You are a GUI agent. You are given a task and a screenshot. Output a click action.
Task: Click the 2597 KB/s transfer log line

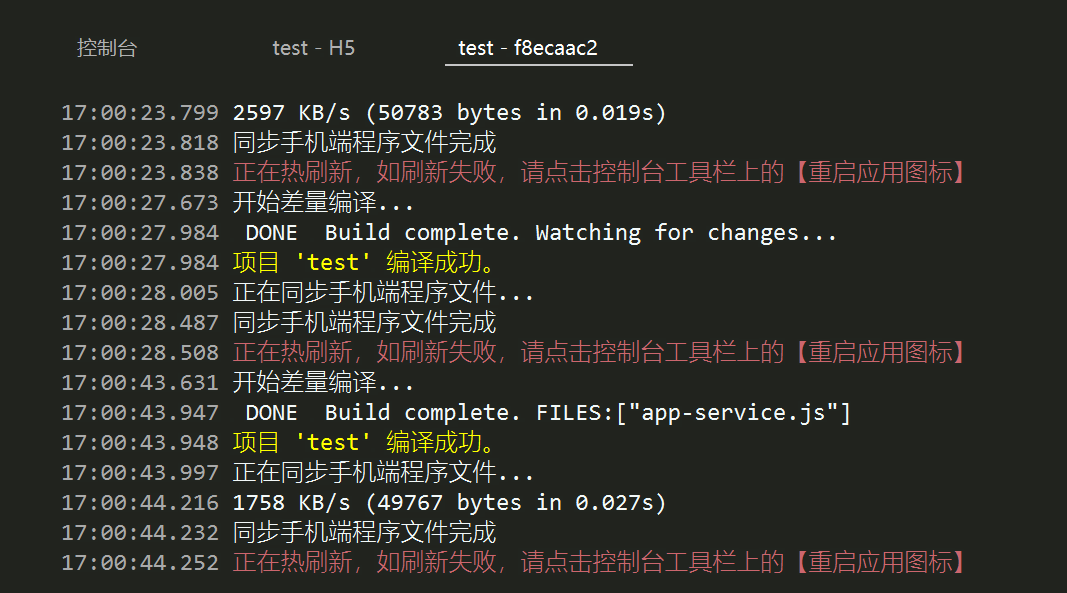(449, 112)
